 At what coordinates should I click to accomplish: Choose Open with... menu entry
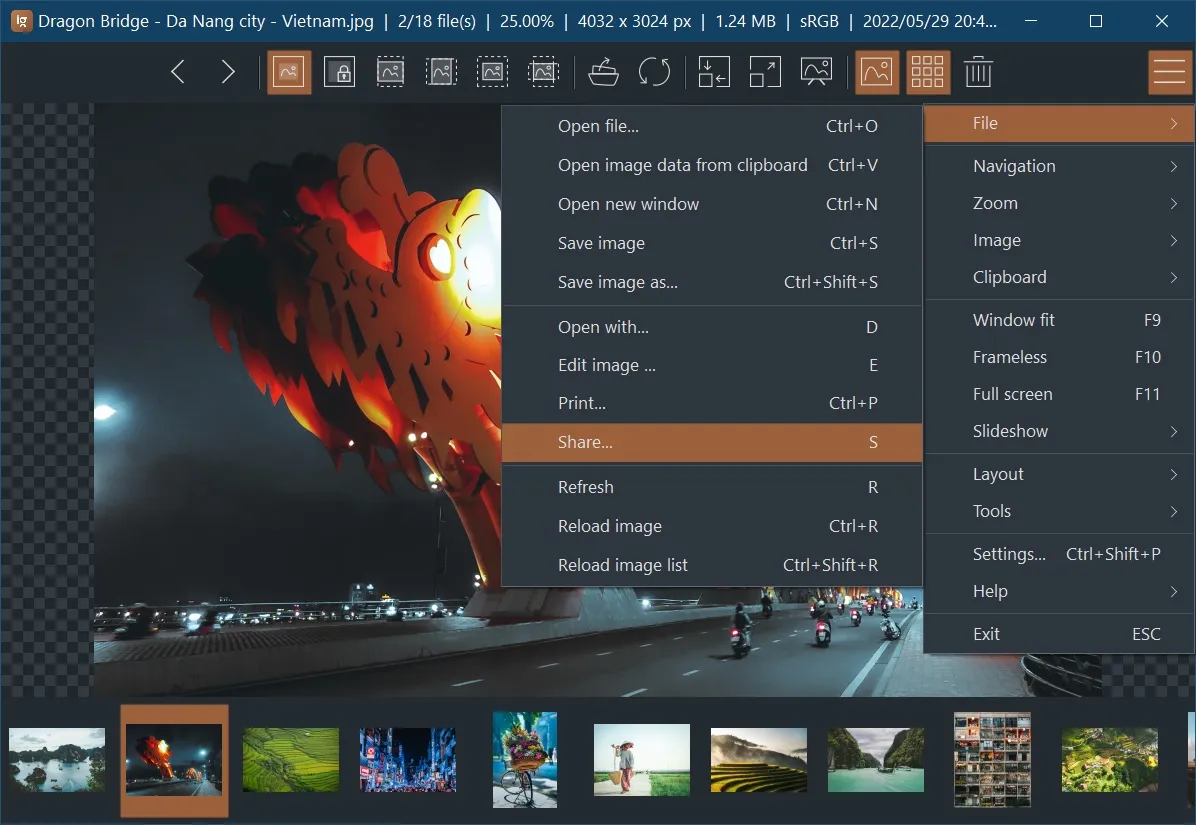(712, 327)
